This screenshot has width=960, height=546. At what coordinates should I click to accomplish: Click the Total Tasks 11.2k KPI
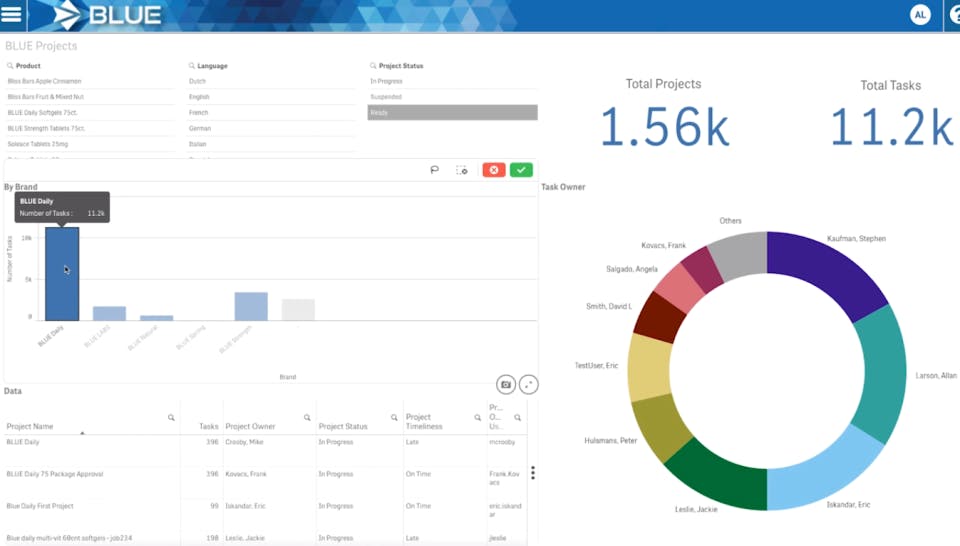pyautogui.click(x=891, y=127)
